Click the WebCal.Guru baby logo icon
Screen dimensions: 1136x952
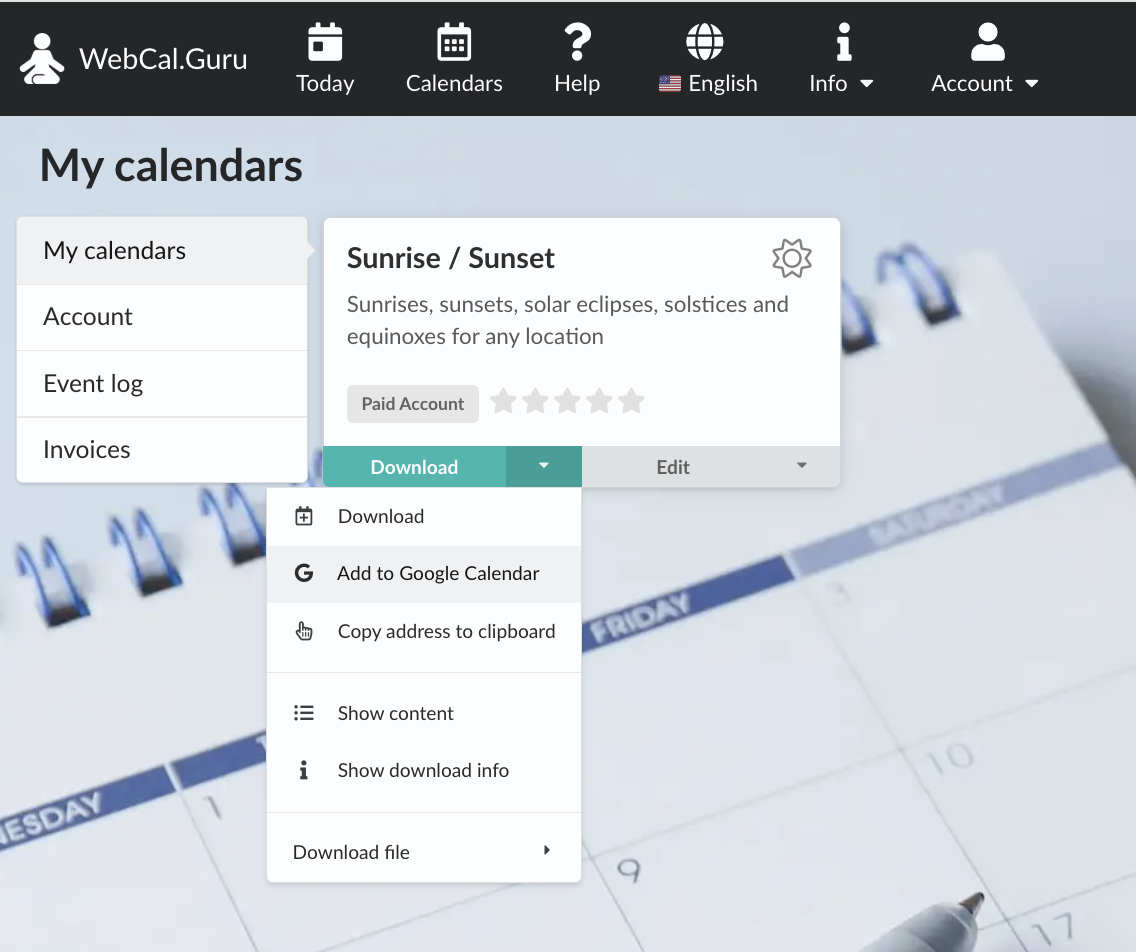coord(41,57)
